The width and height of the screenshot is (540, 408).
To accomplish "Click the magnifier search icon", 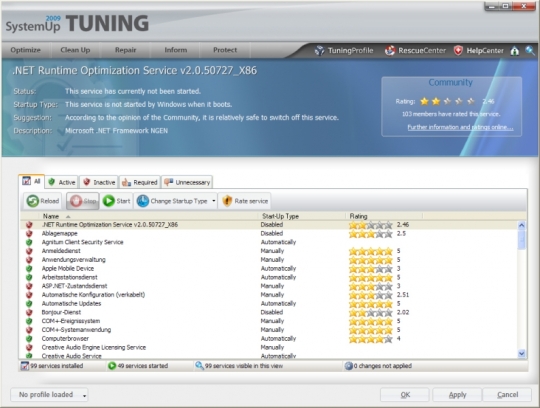I will (530, 51).
